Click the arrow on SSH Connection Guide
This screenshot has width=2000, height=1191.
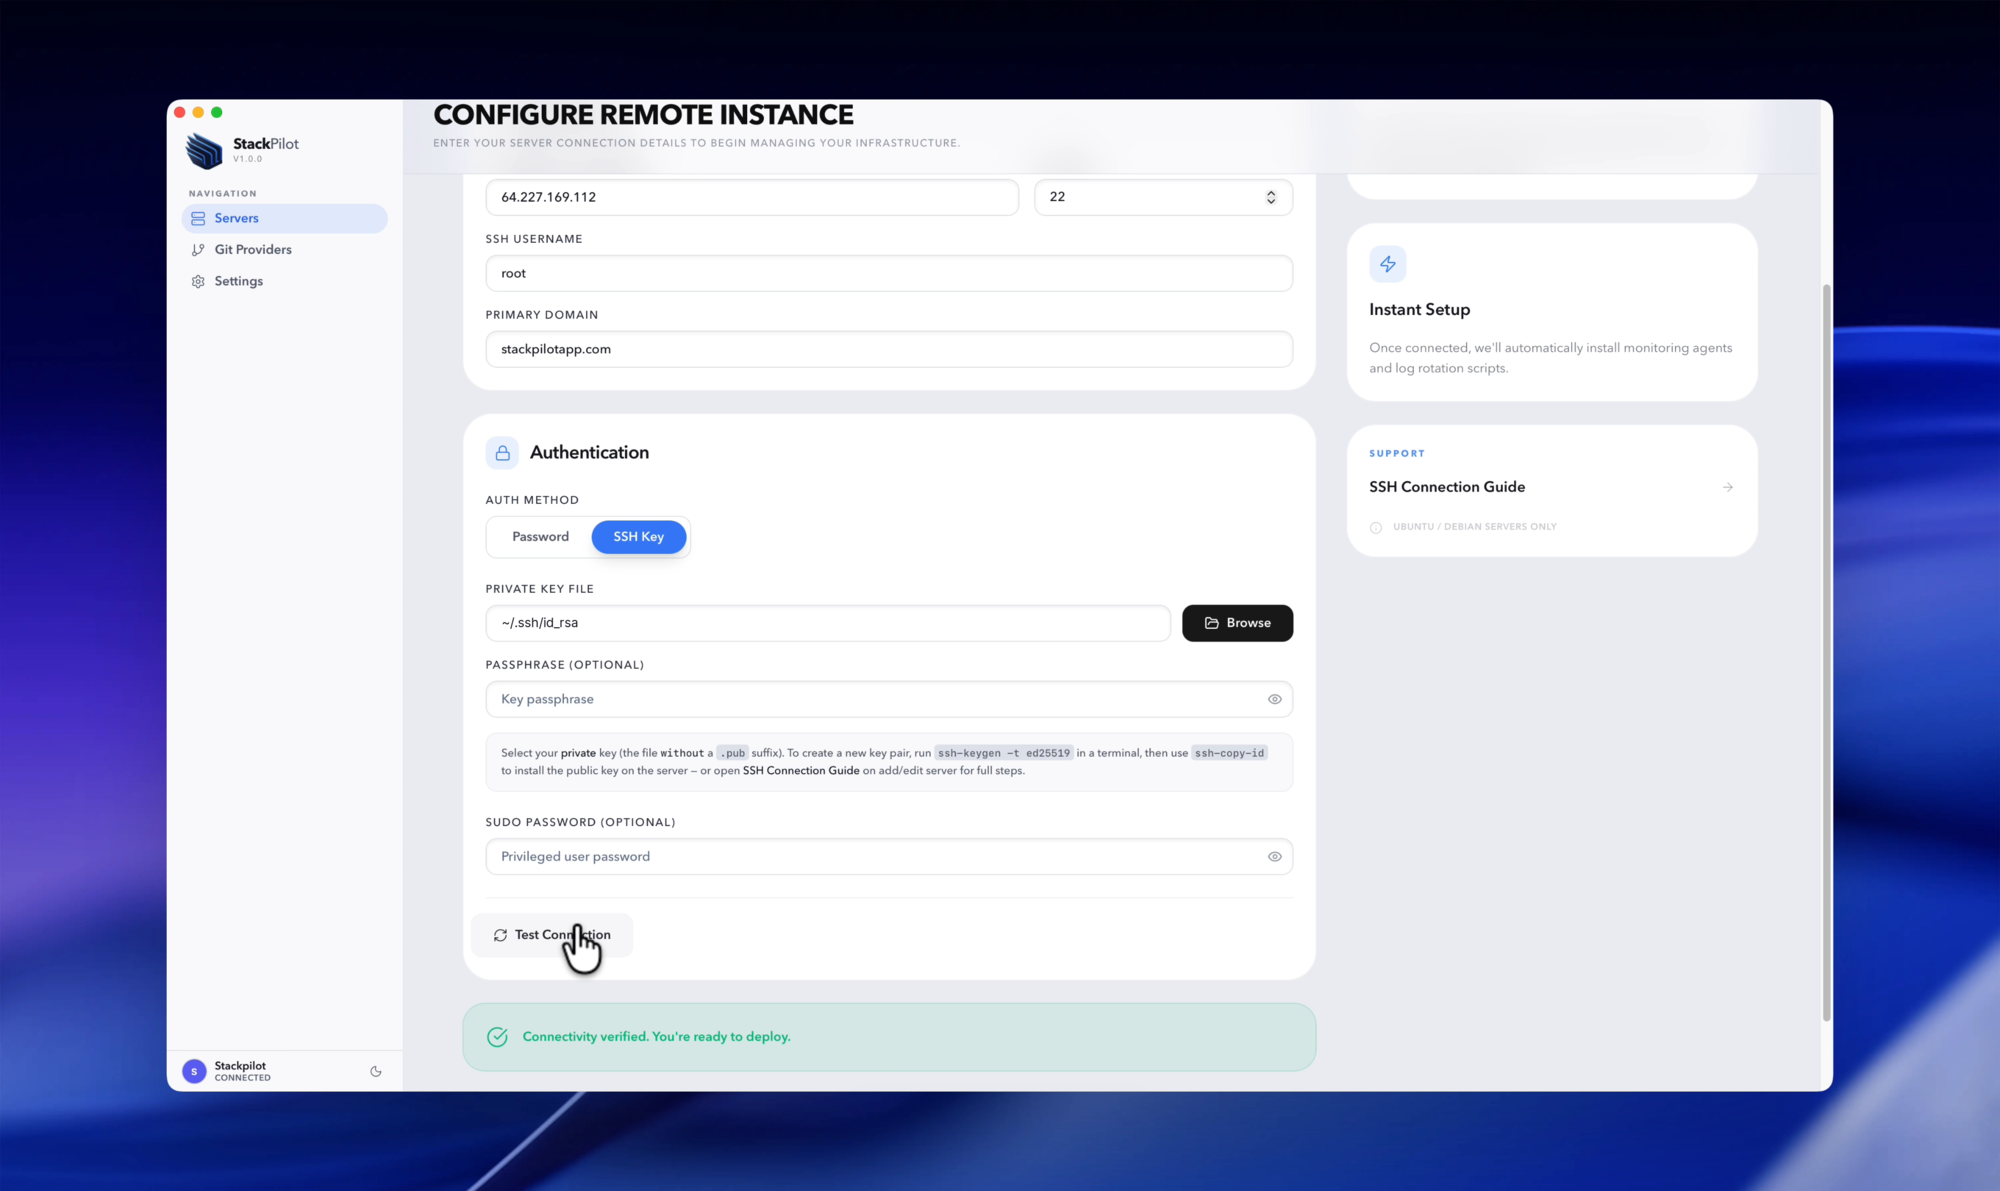pos(1728,488)
